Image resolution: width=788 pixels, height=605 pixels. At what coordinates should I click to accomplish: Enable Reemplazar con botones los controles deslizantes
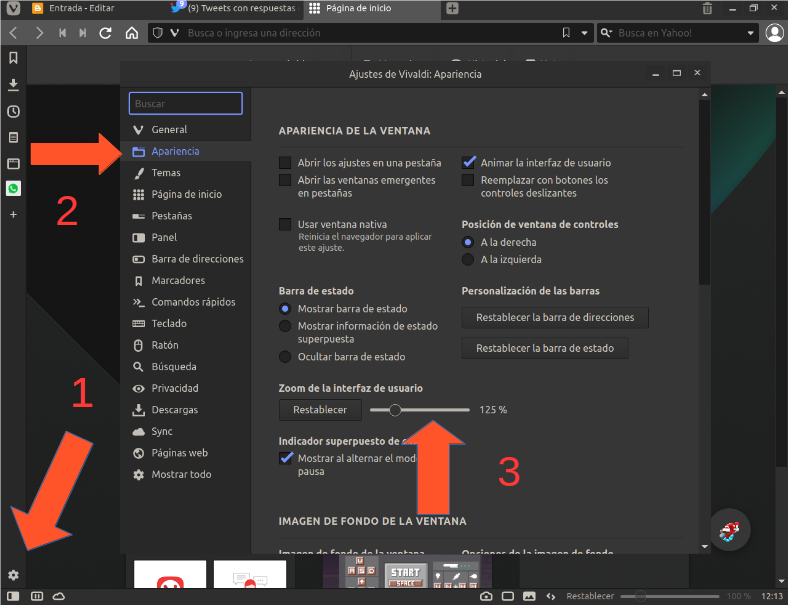pos(468,180)
